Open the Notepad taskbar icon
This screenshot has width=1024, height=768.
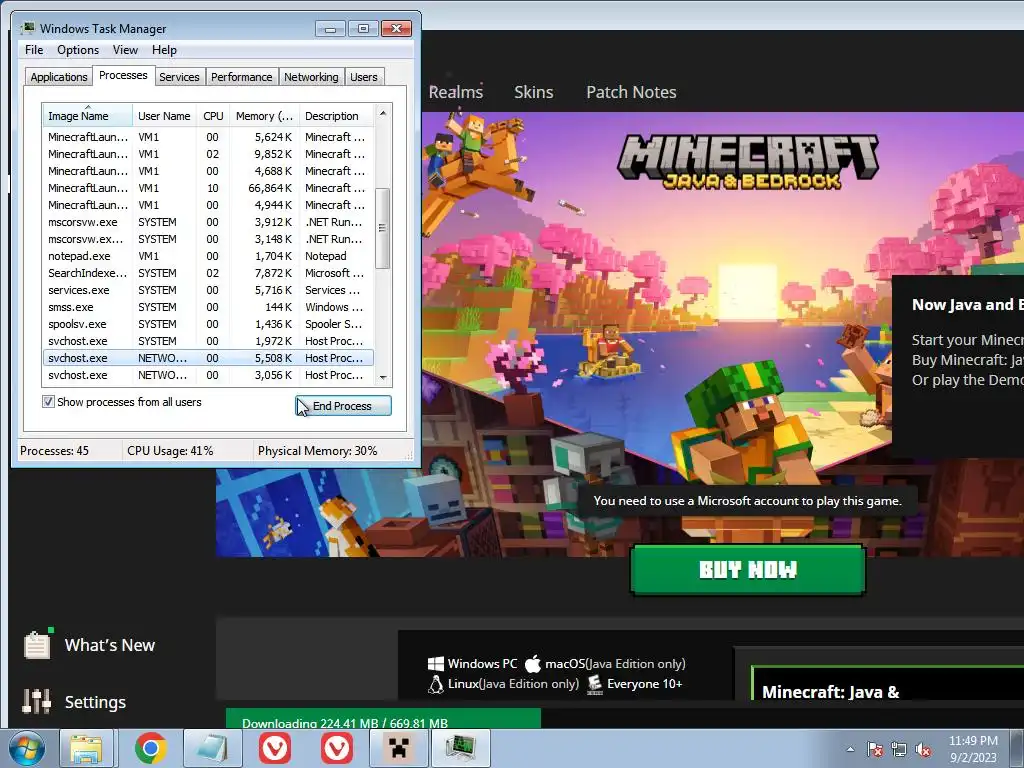coord(212,749)
